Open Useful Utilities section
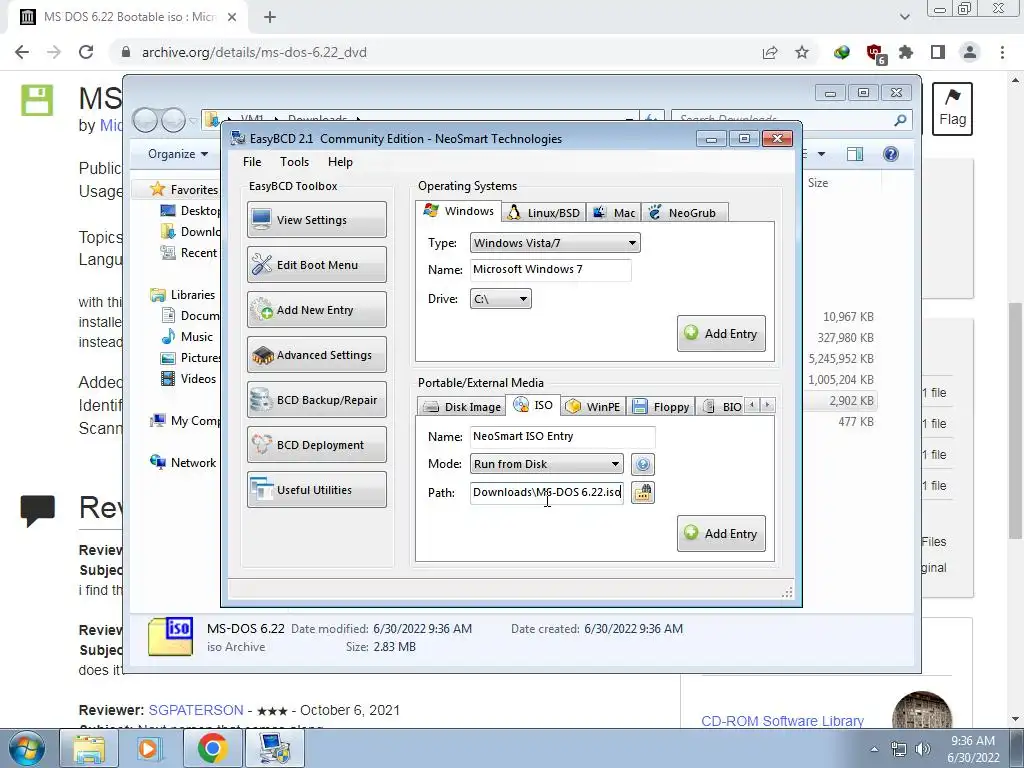Viewport: 1024px width, 768px height. click(317, 490)
